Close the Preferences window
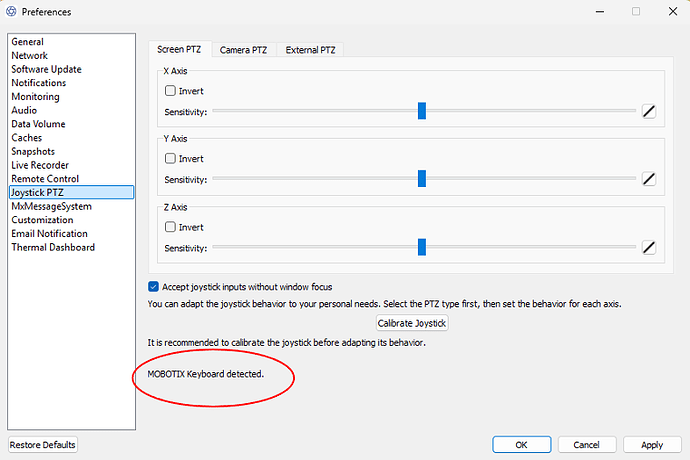This screenshot has width=690, height=460. pyautogui.click(x=673, y=11)
